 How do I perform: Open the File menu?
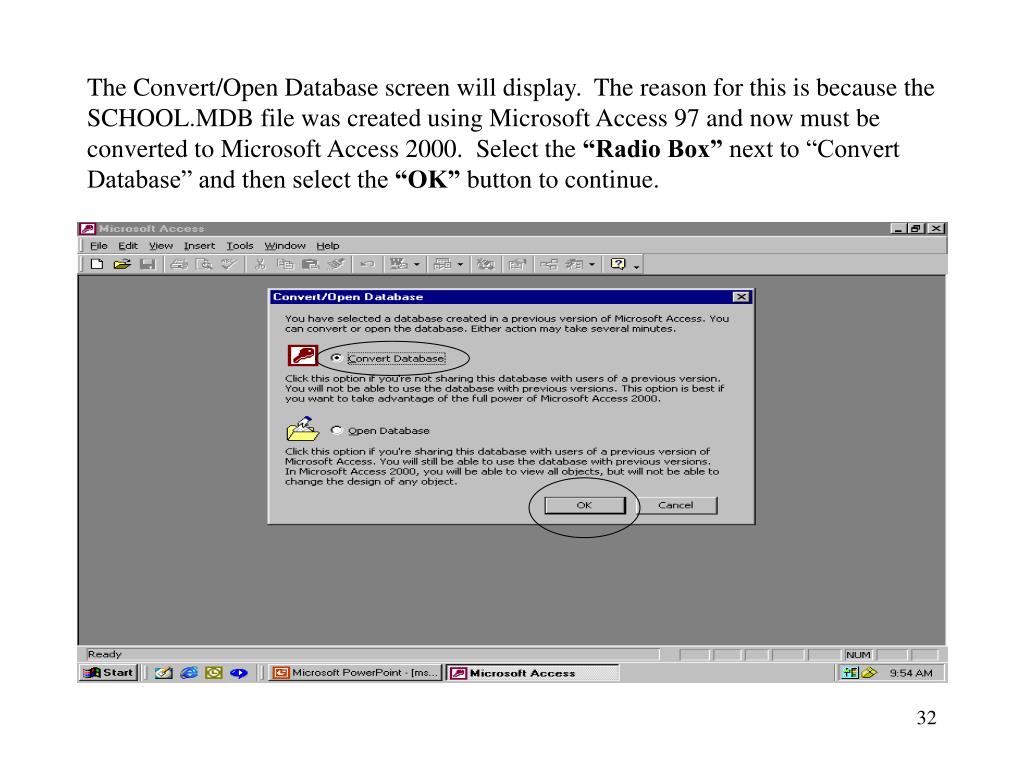click(99, 246)
